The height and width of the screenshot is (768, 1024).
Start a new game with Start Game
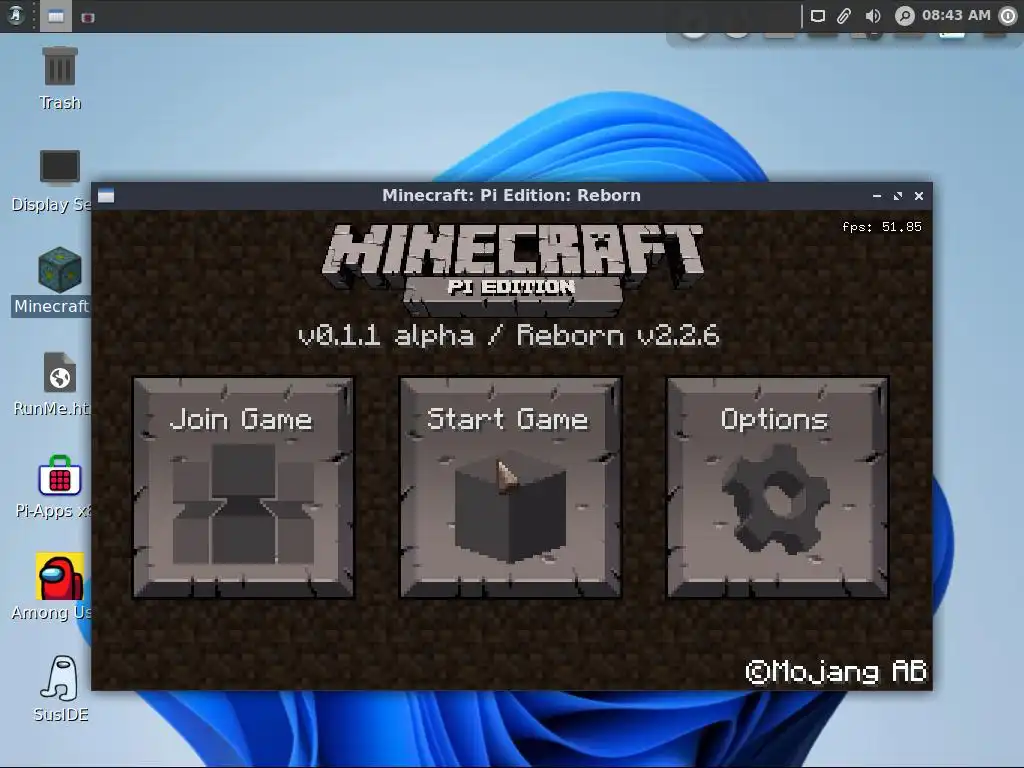click(x=510, y=488)
